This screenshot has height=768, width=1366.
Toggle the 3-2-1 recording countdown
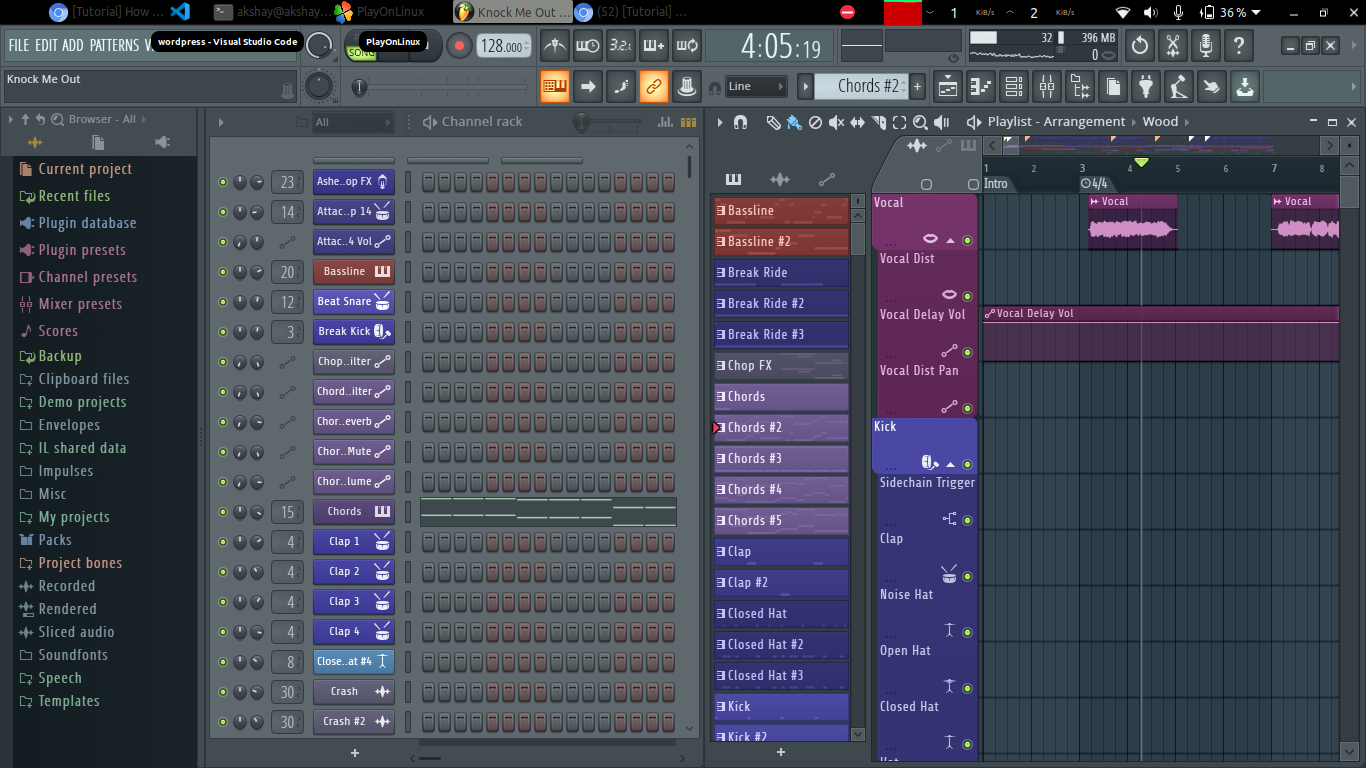(621, 46)
